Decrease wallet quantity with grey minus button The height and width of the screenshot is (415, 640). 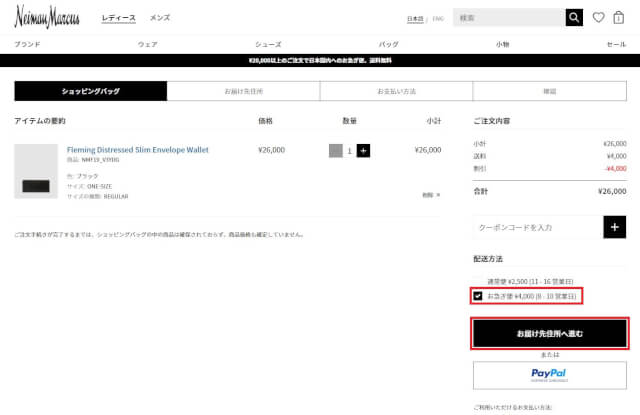[336, 151]
